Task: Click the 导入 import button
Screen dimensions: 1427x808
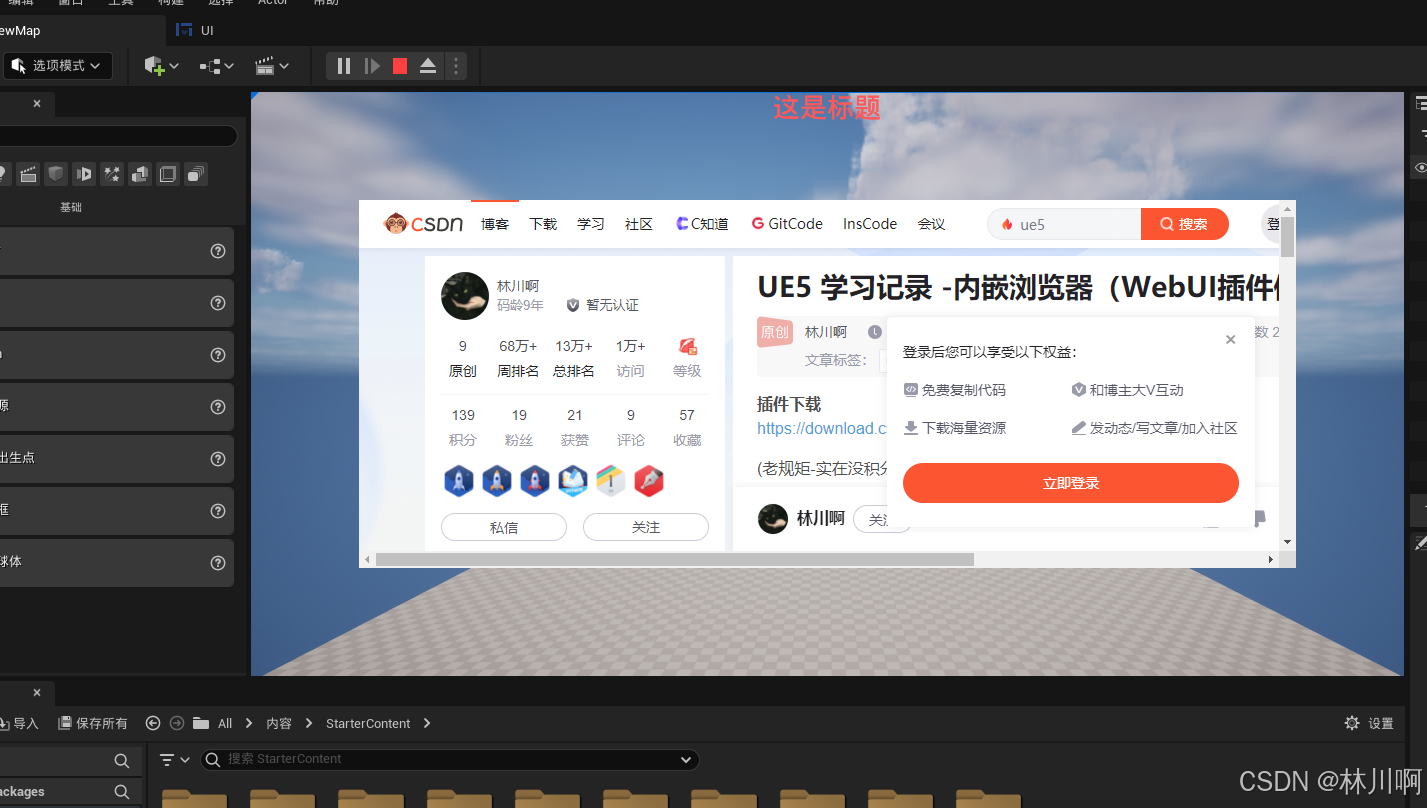Action: [x=19, y=723]
